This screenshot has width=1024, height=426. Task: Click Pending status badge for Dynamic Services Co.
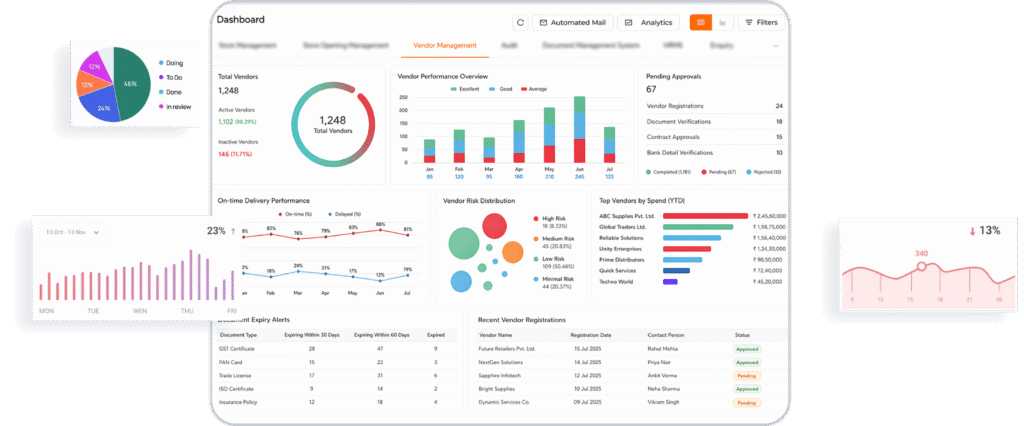[x=746, y=403]
